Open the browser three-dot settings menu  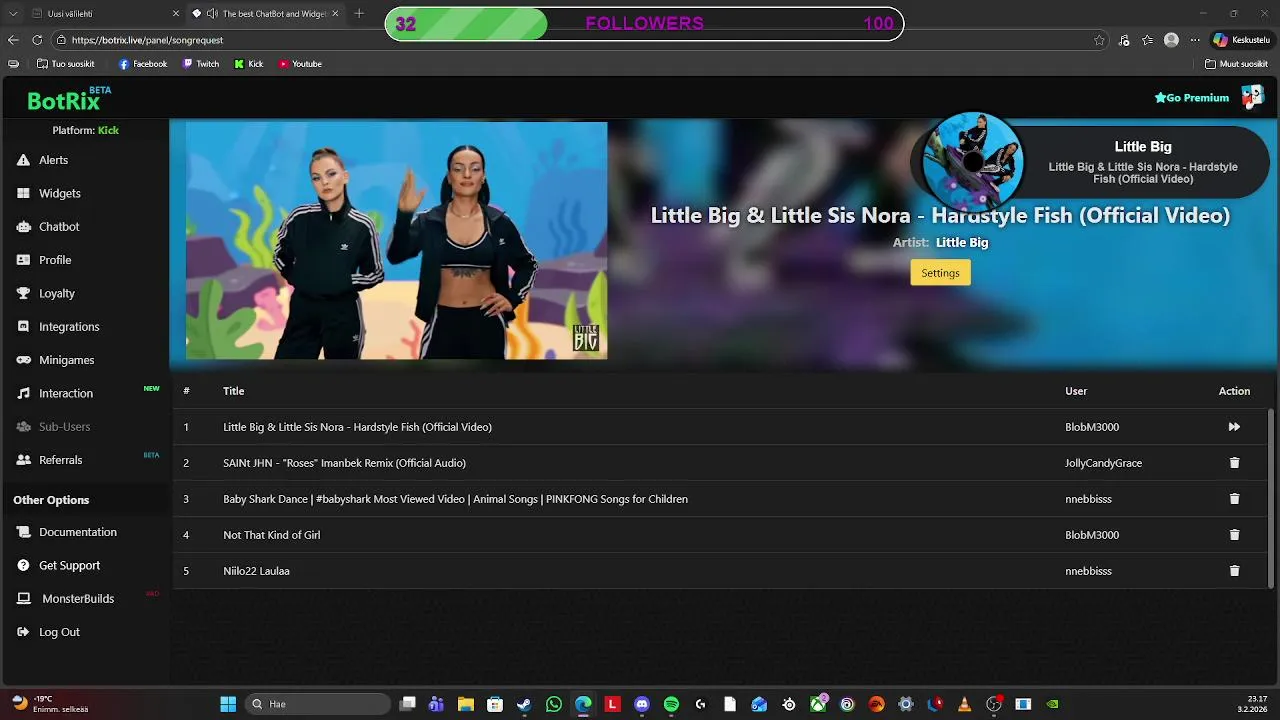point(1194,40)
